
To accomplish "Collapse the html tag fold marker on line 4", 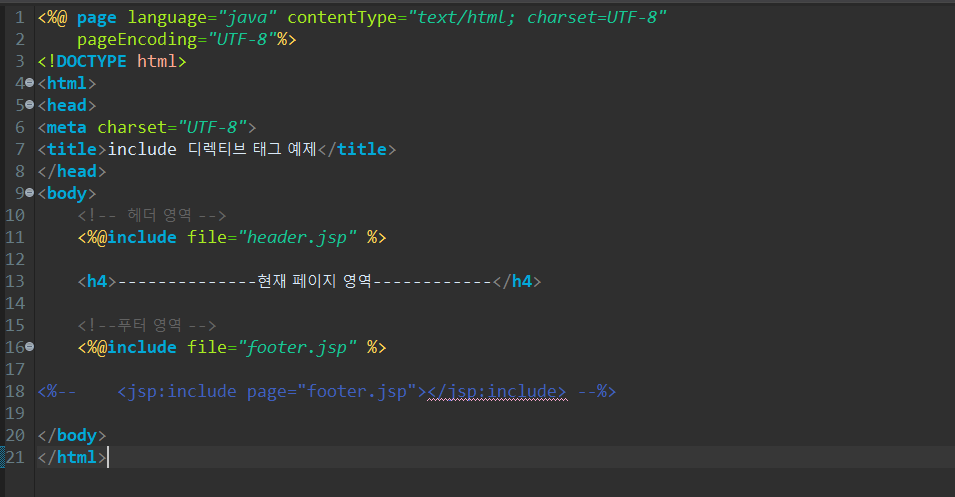I will click(x=29, y=83).
